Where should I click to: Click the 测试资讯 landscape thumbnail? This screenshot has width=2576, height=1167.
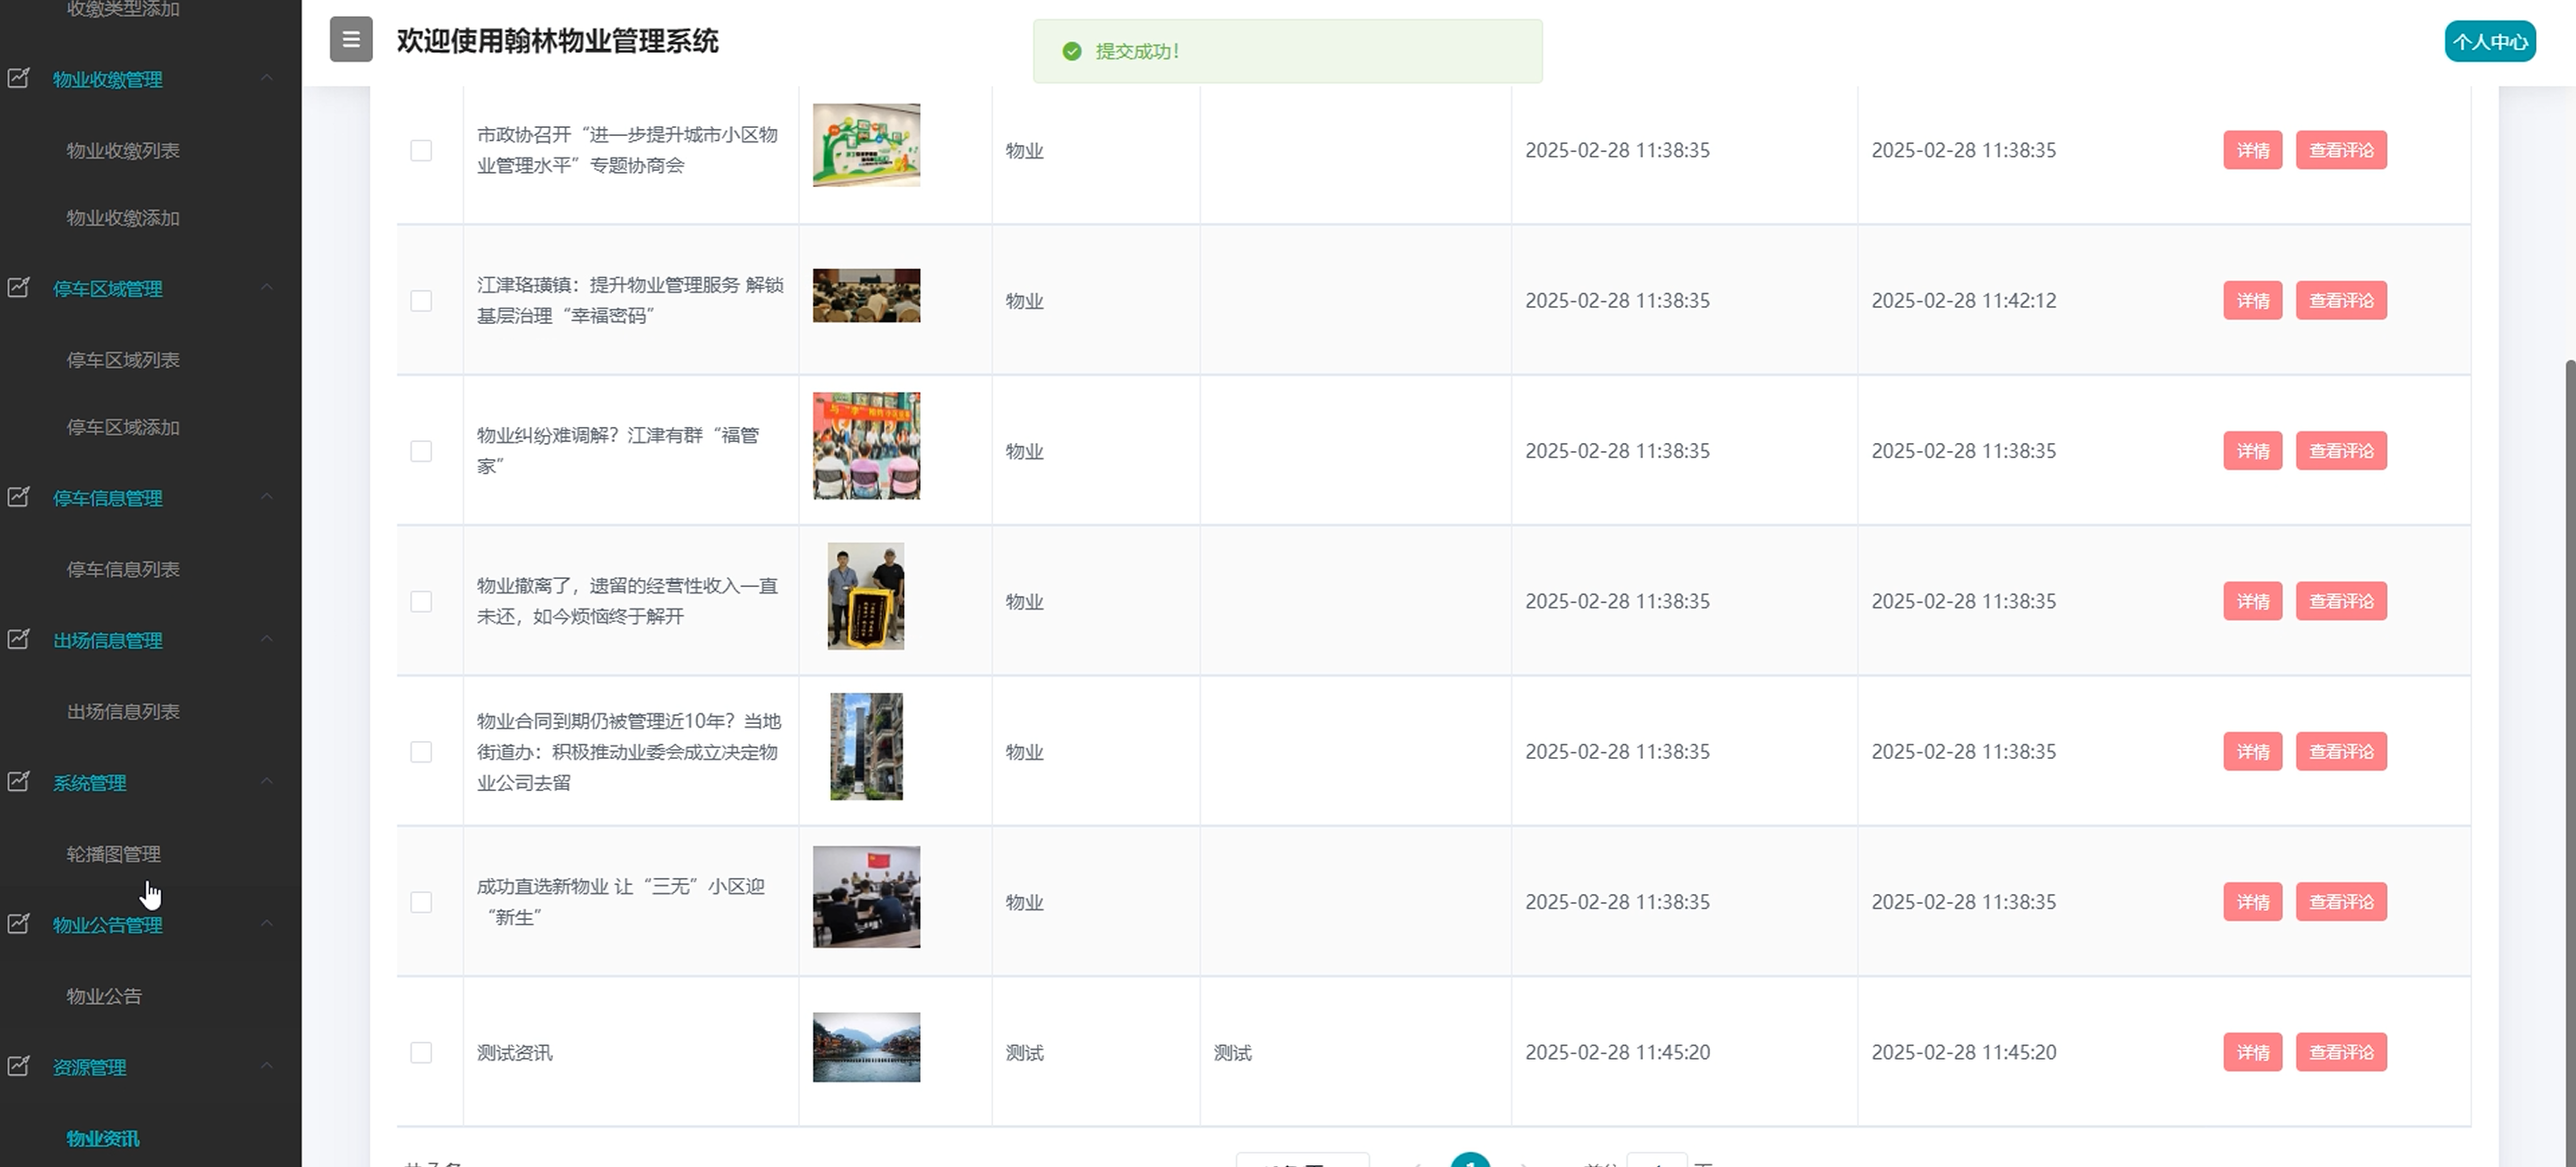tap(866, 1047)
